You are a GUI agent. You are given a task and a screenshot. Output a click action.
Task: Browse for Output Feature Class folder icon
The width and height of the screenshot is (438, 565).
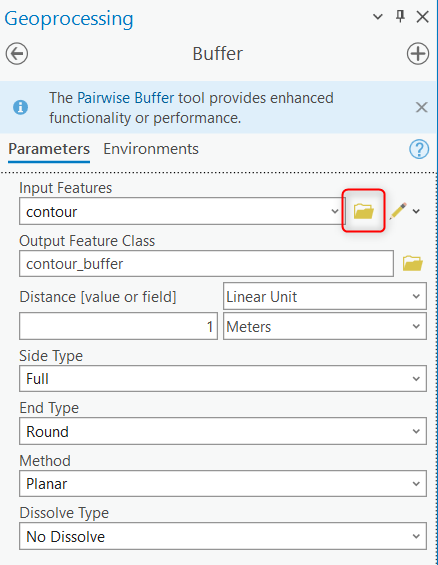413,263
